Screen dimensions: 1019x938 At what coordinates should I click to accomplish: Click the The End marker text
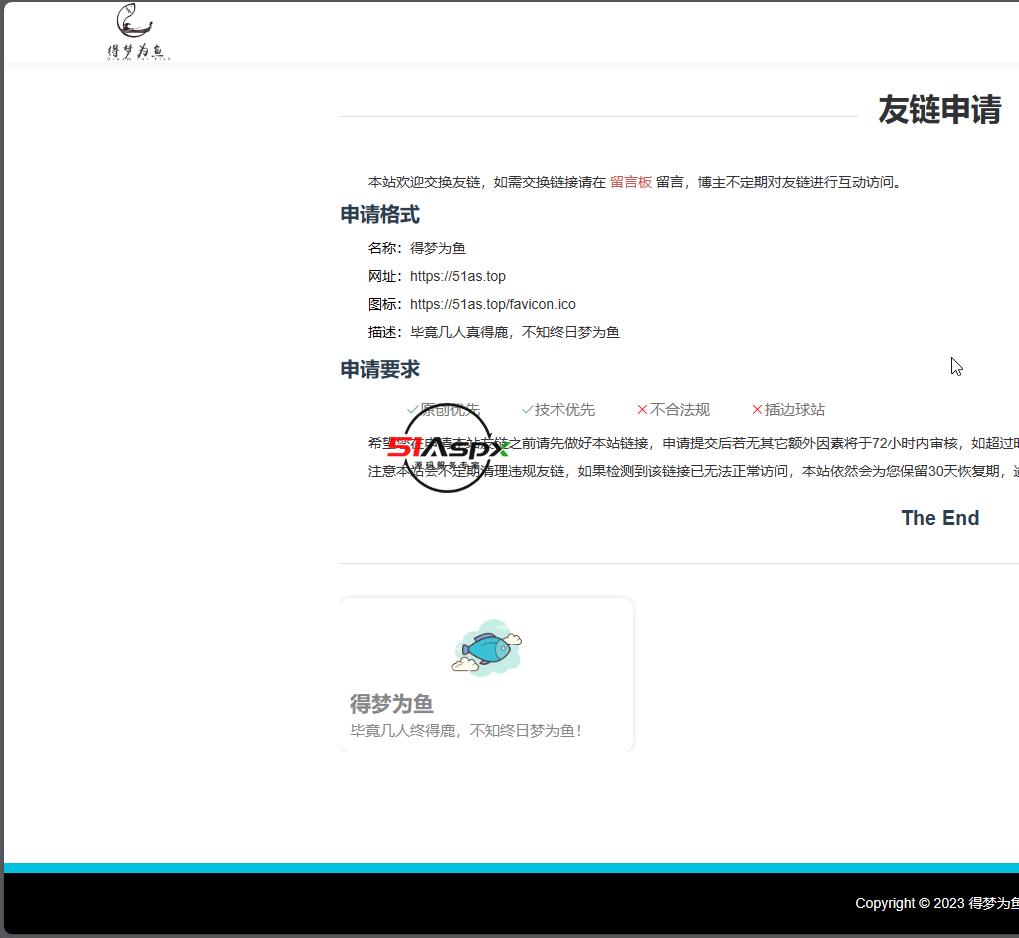[x=939, y=518]
